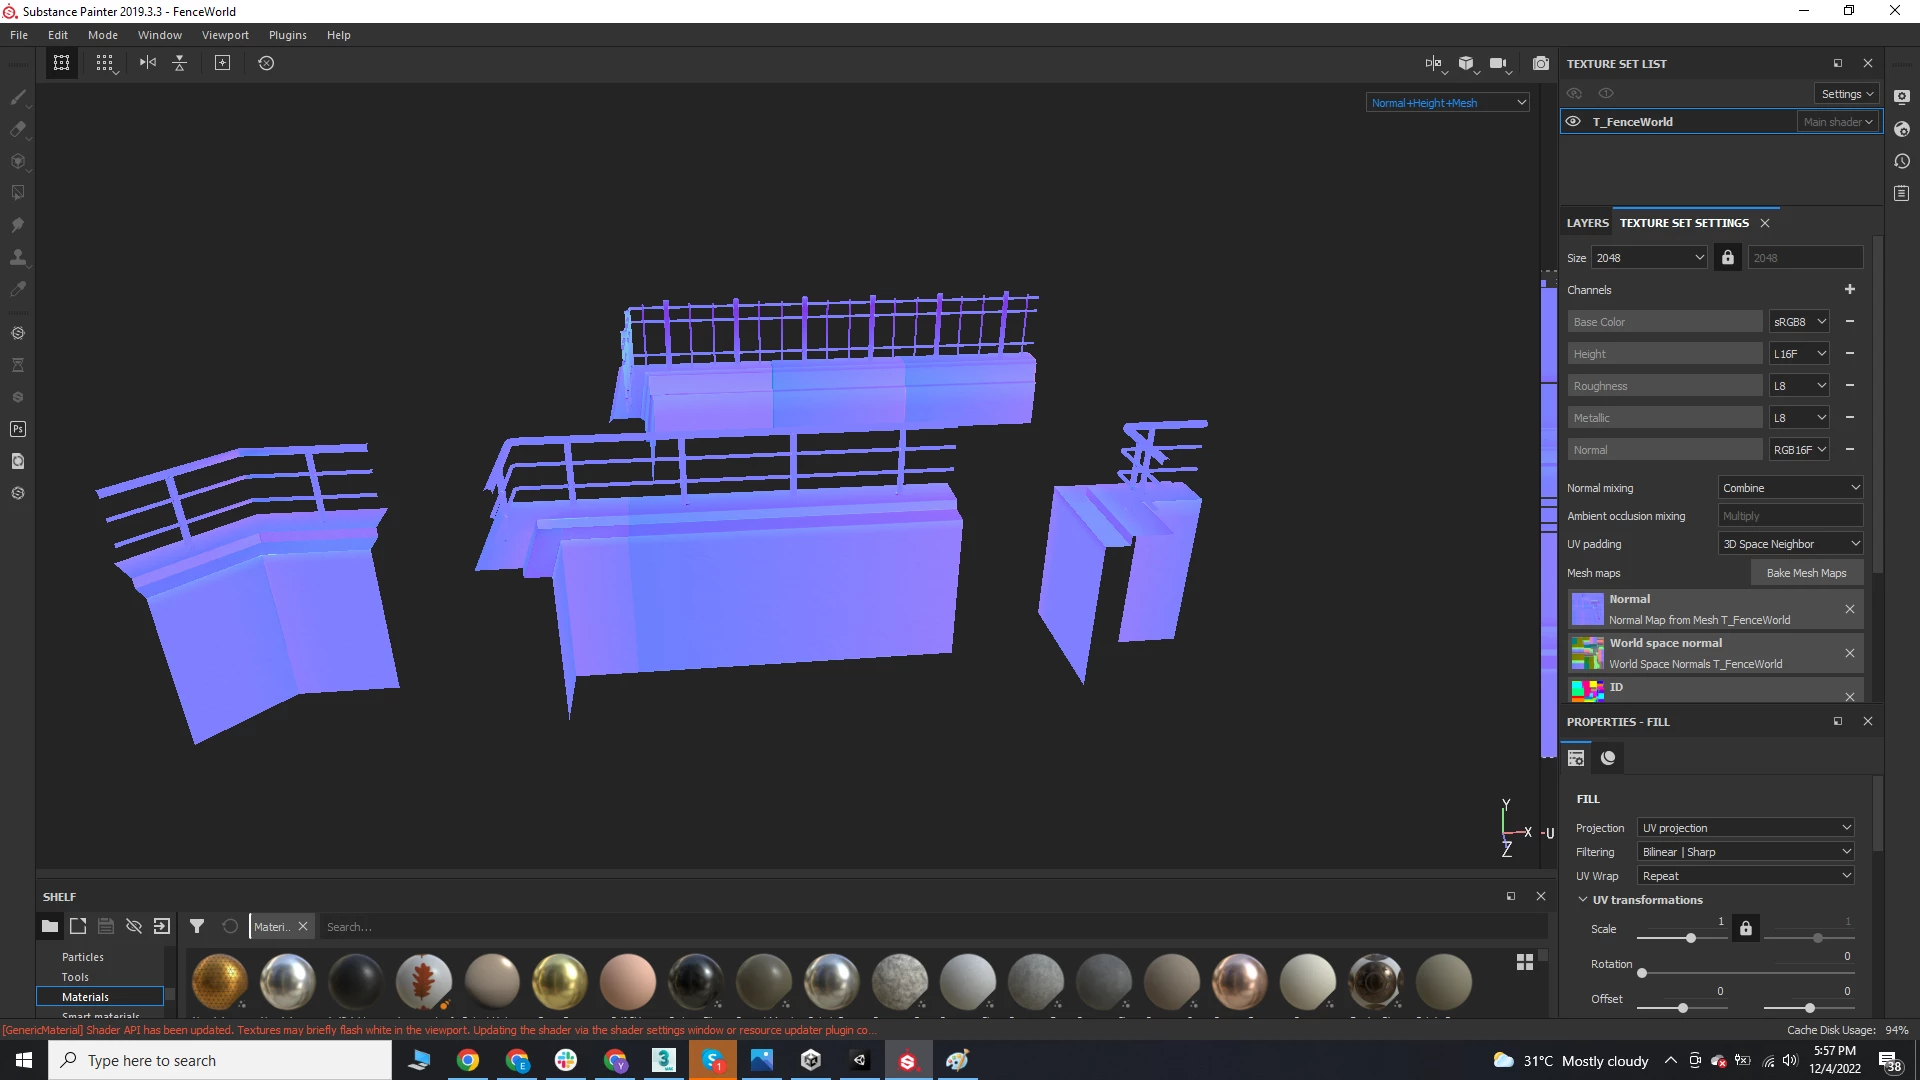Click the Add channel plus icon
The height and width of the screenshot is (1080, 1920).
[1849, 290]
